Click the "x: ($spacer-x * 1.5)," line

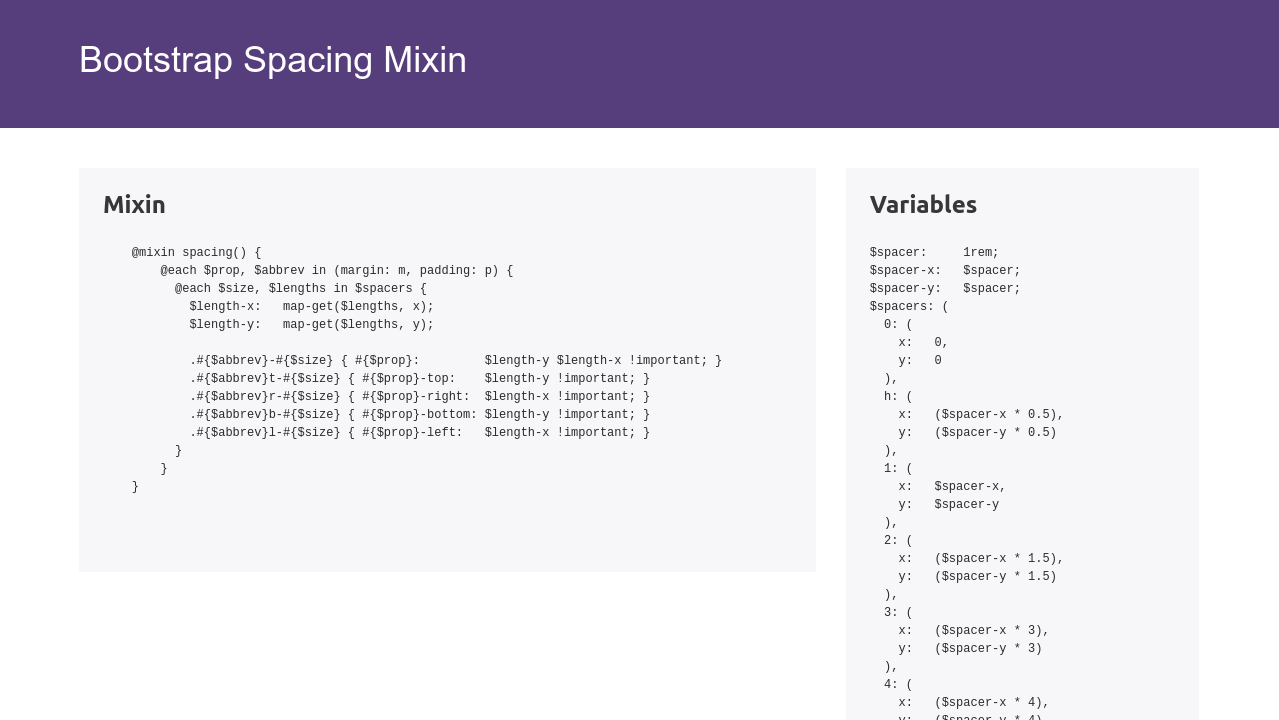[x=980, y=559]
